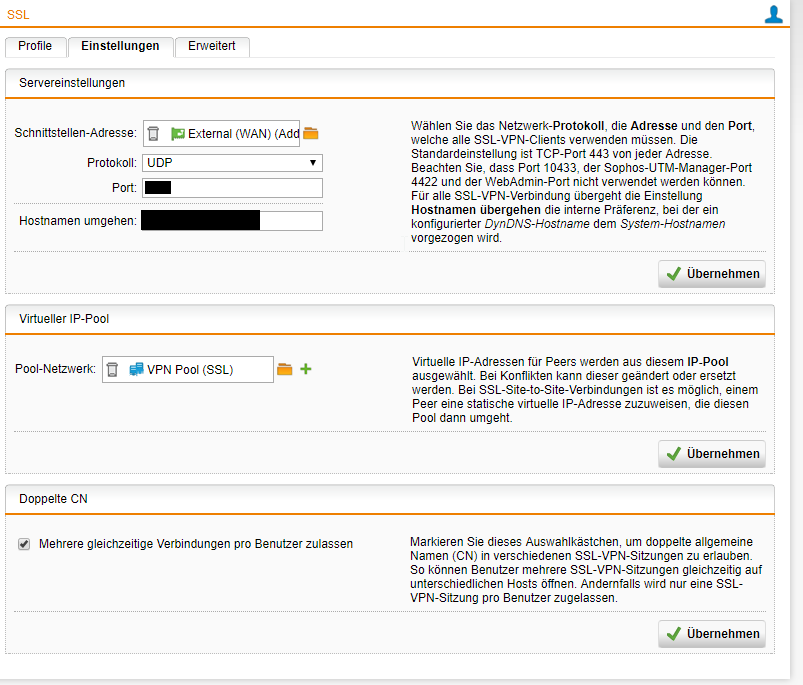Toggle multiple simultaneous connections per user checkbox

[x=24, y=544]
